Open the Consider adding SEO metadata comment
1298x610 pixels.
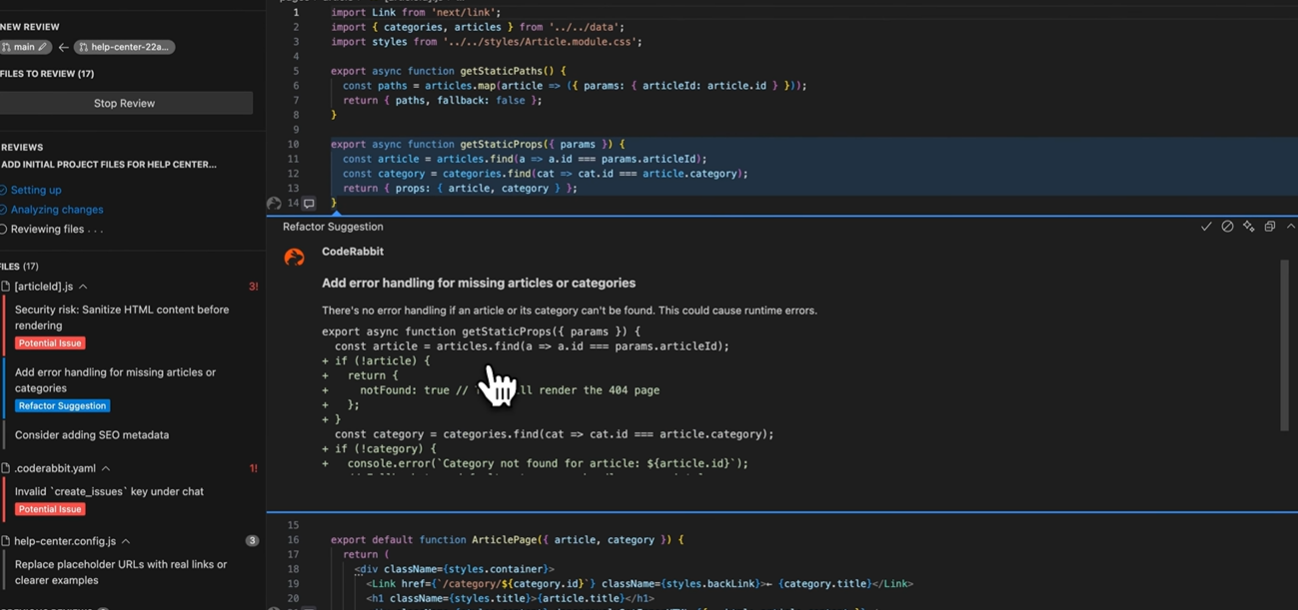[92, 435]
